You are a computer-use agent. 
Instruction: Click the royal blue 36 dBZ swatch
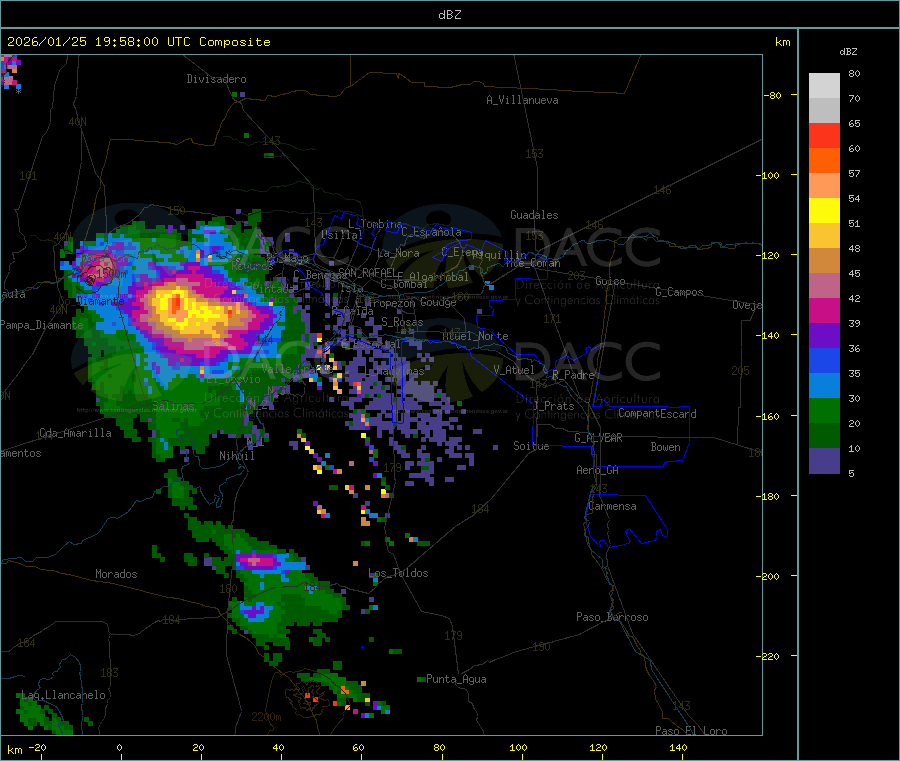(x=824, y=360)
